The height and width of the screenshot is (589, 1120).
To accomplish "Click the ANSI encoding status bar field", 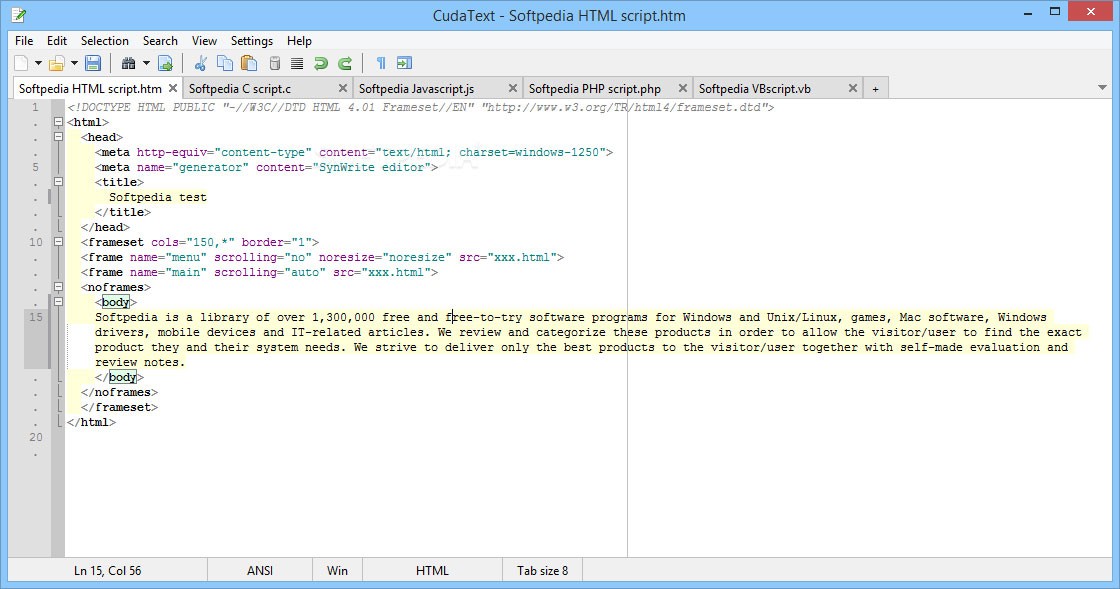I will pyautogui.click(x=260, y=571).
